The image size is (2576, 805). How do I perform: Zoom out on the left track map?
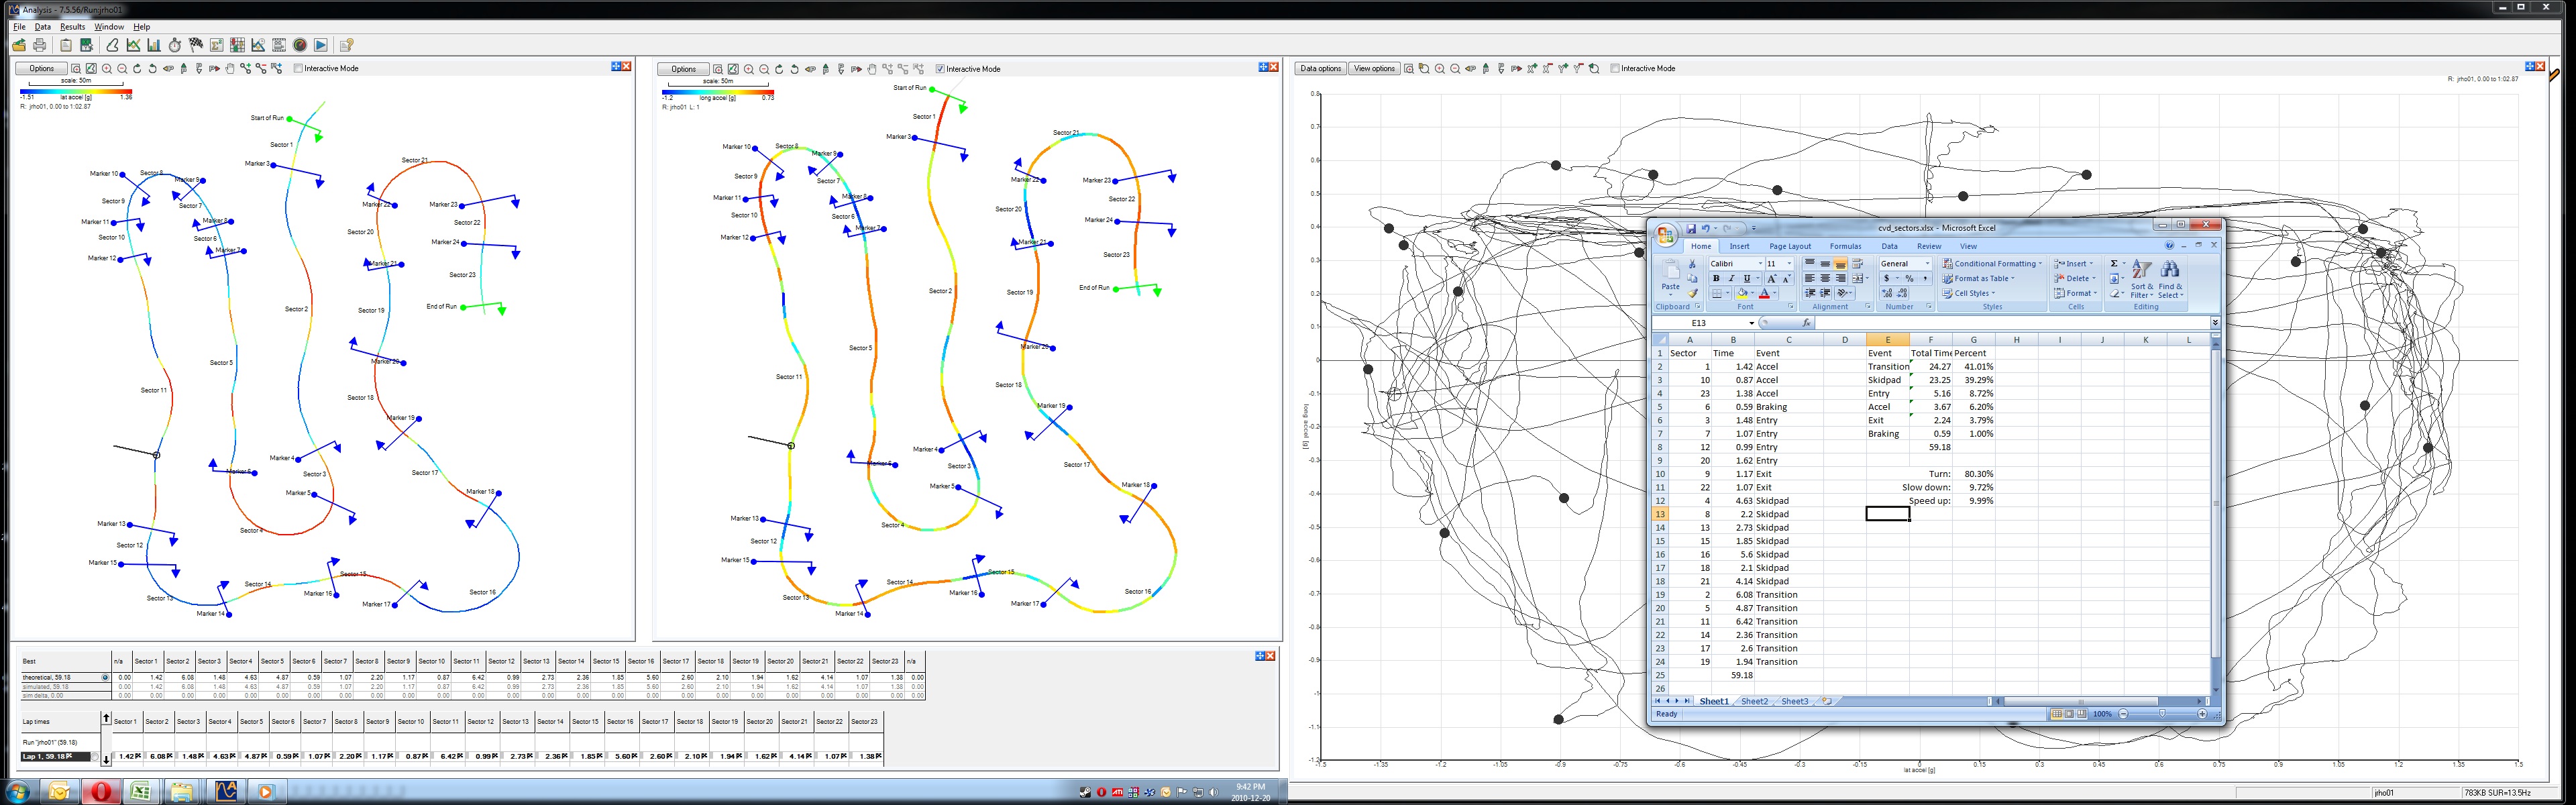[x=122, y=69]
